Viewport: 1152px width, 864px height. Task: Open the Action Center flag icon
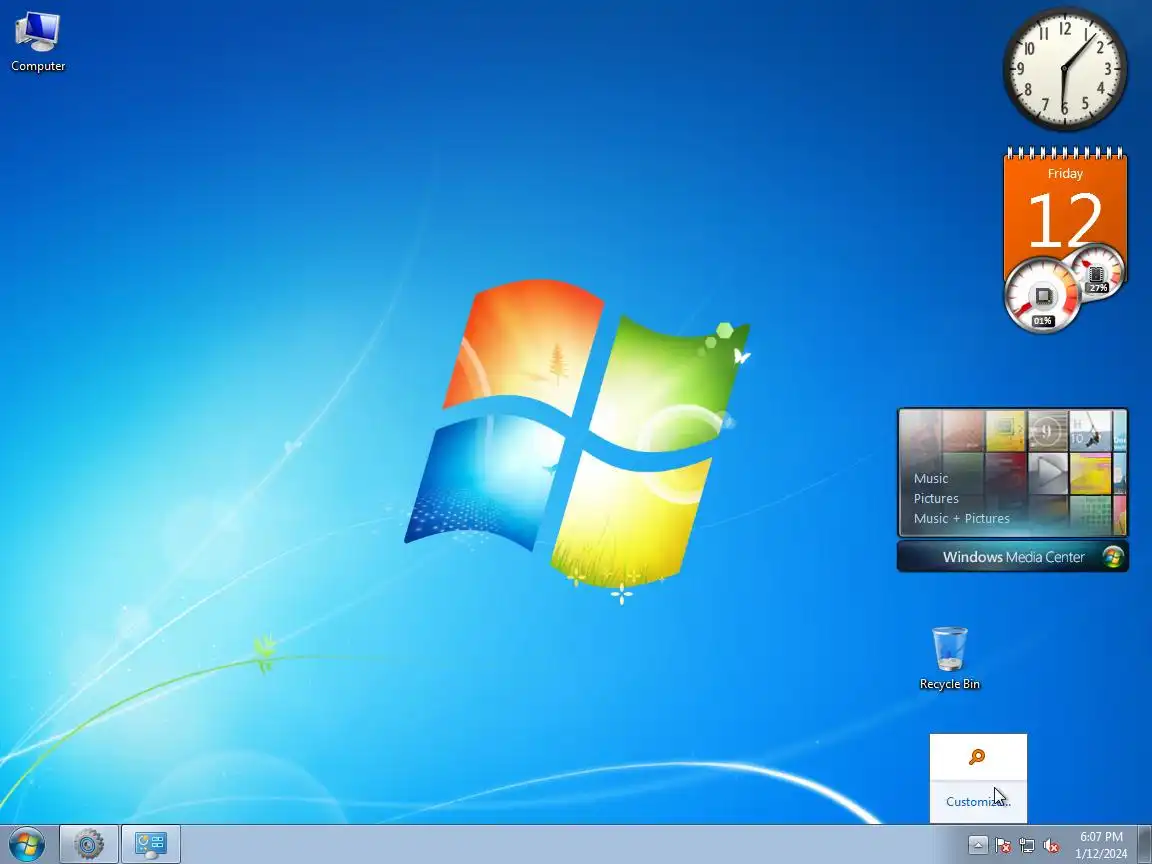[1003, 846]
